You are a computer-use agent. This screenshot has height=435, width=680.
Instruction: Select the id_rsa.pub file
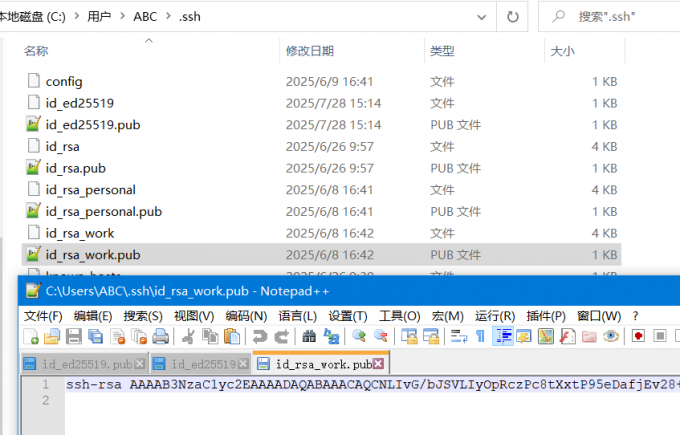click(321, 168)
